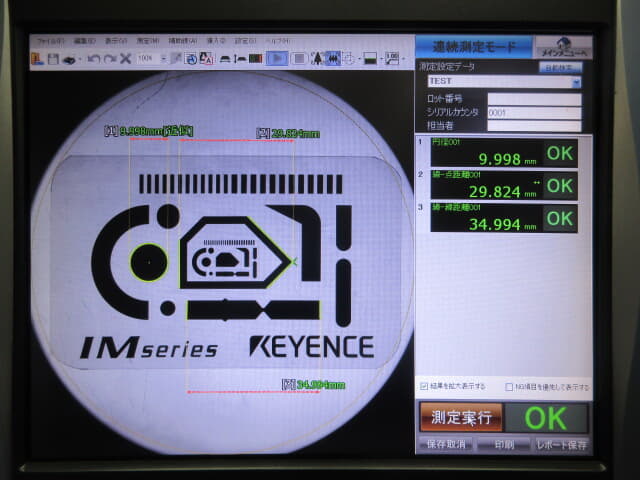Click the 34.994mm dimension label on image
Viewport: 640px width, 480px height.
[x=313, y=384]
